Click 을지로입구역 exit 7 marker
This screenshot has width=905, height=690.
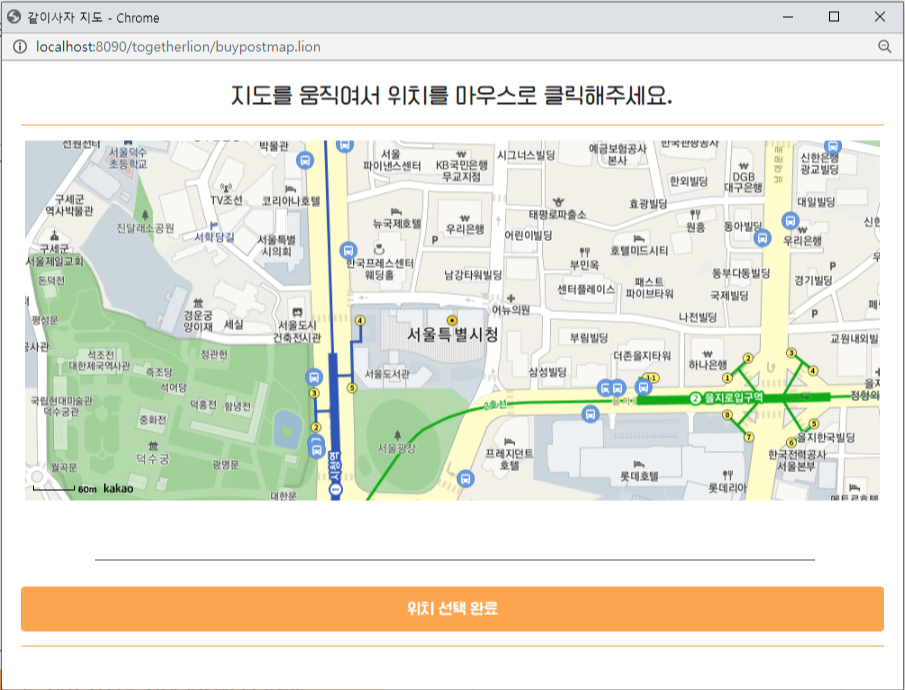click(x=749, y=437)
